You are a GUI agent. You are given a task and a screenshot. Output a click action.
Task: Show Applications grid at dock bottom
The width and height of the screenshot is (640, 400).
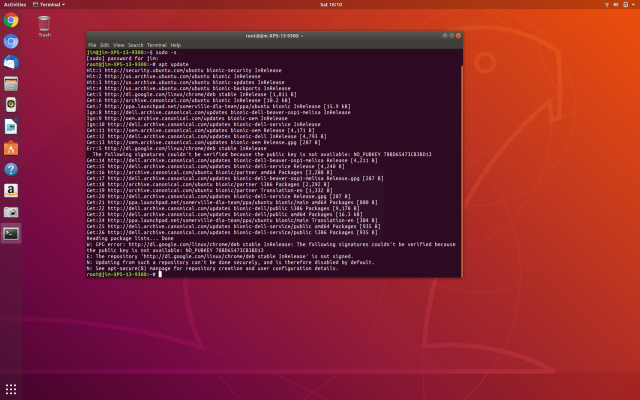pos(11,388)
